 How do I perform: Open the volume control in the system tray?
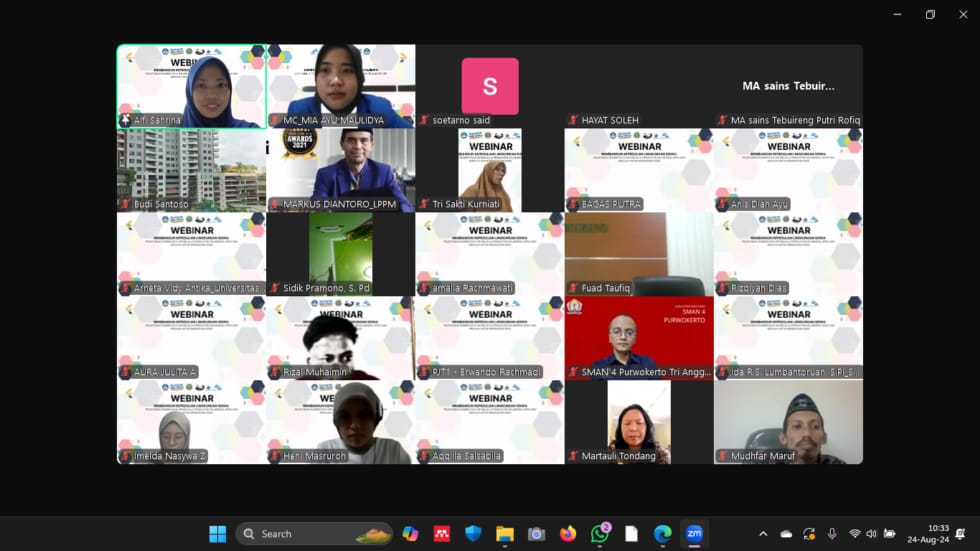tap(871, 534)
